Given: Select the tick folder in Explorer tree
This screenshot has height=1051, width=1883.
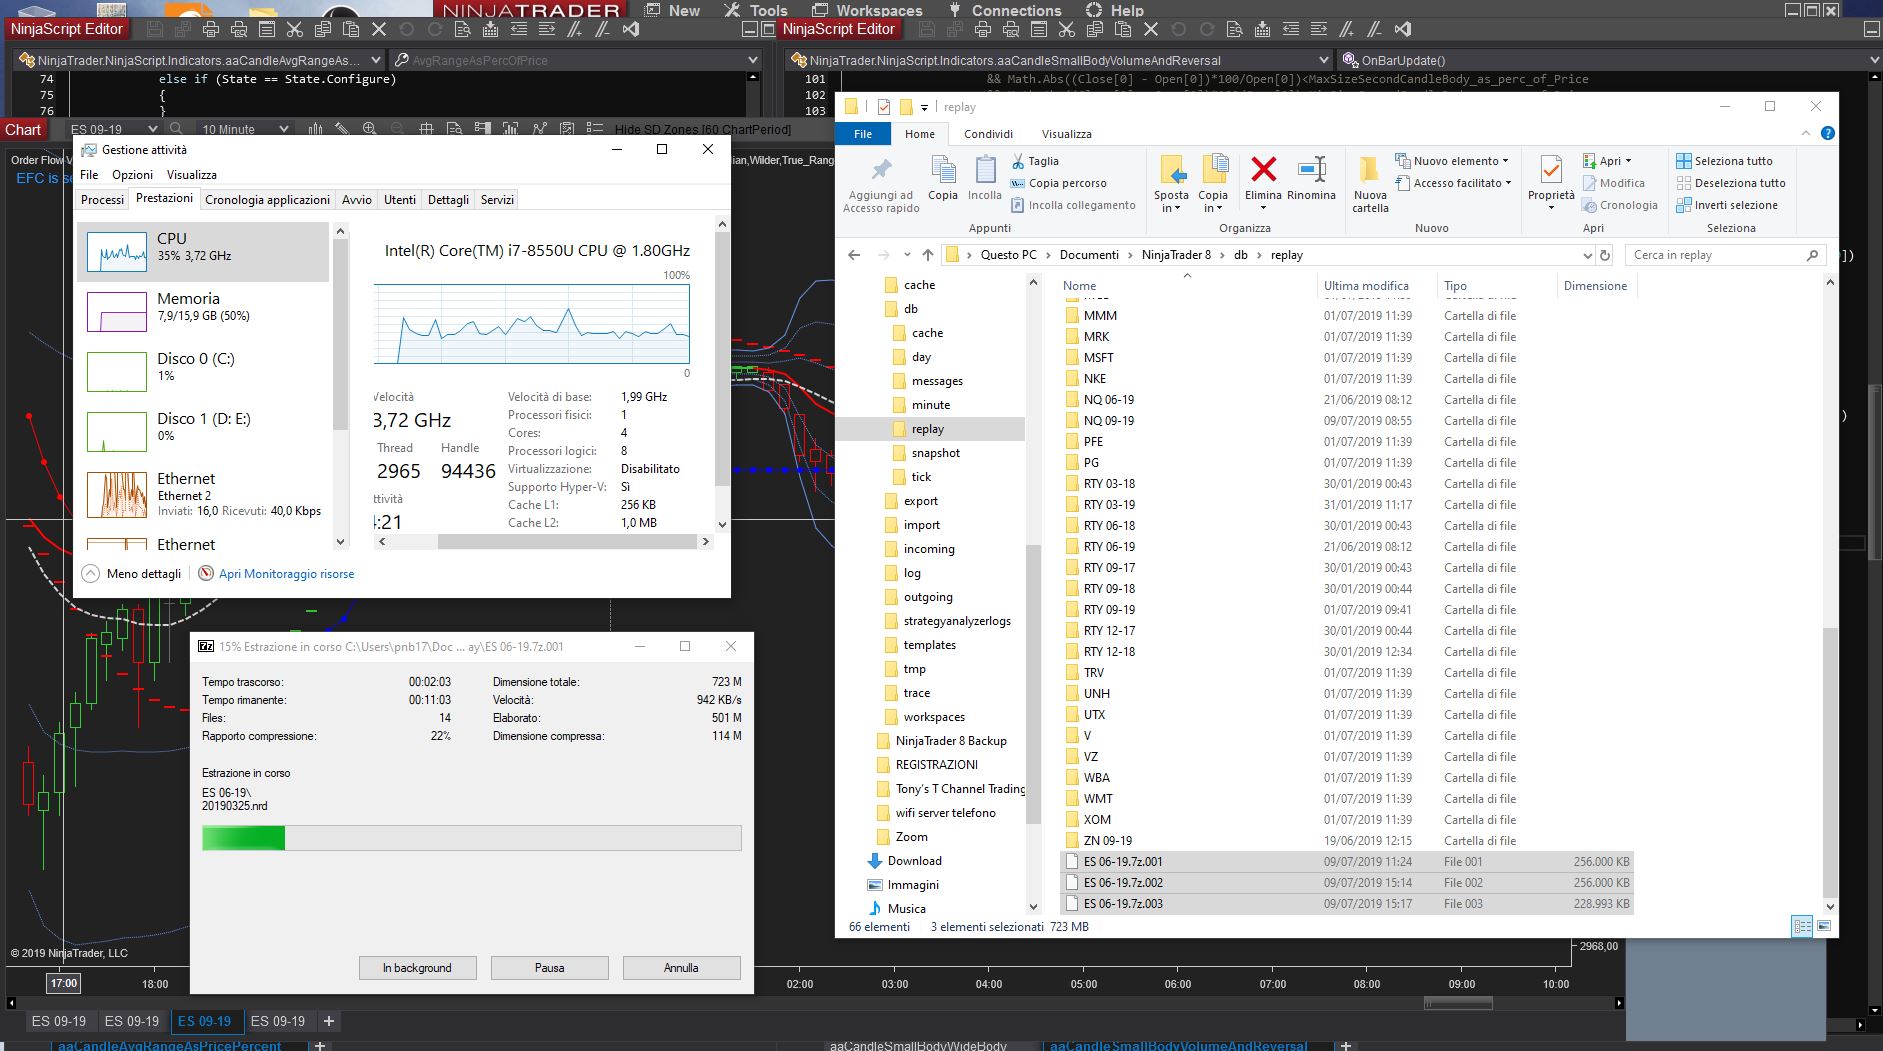Looking at the screenshot, I should [x=921, y=477].
